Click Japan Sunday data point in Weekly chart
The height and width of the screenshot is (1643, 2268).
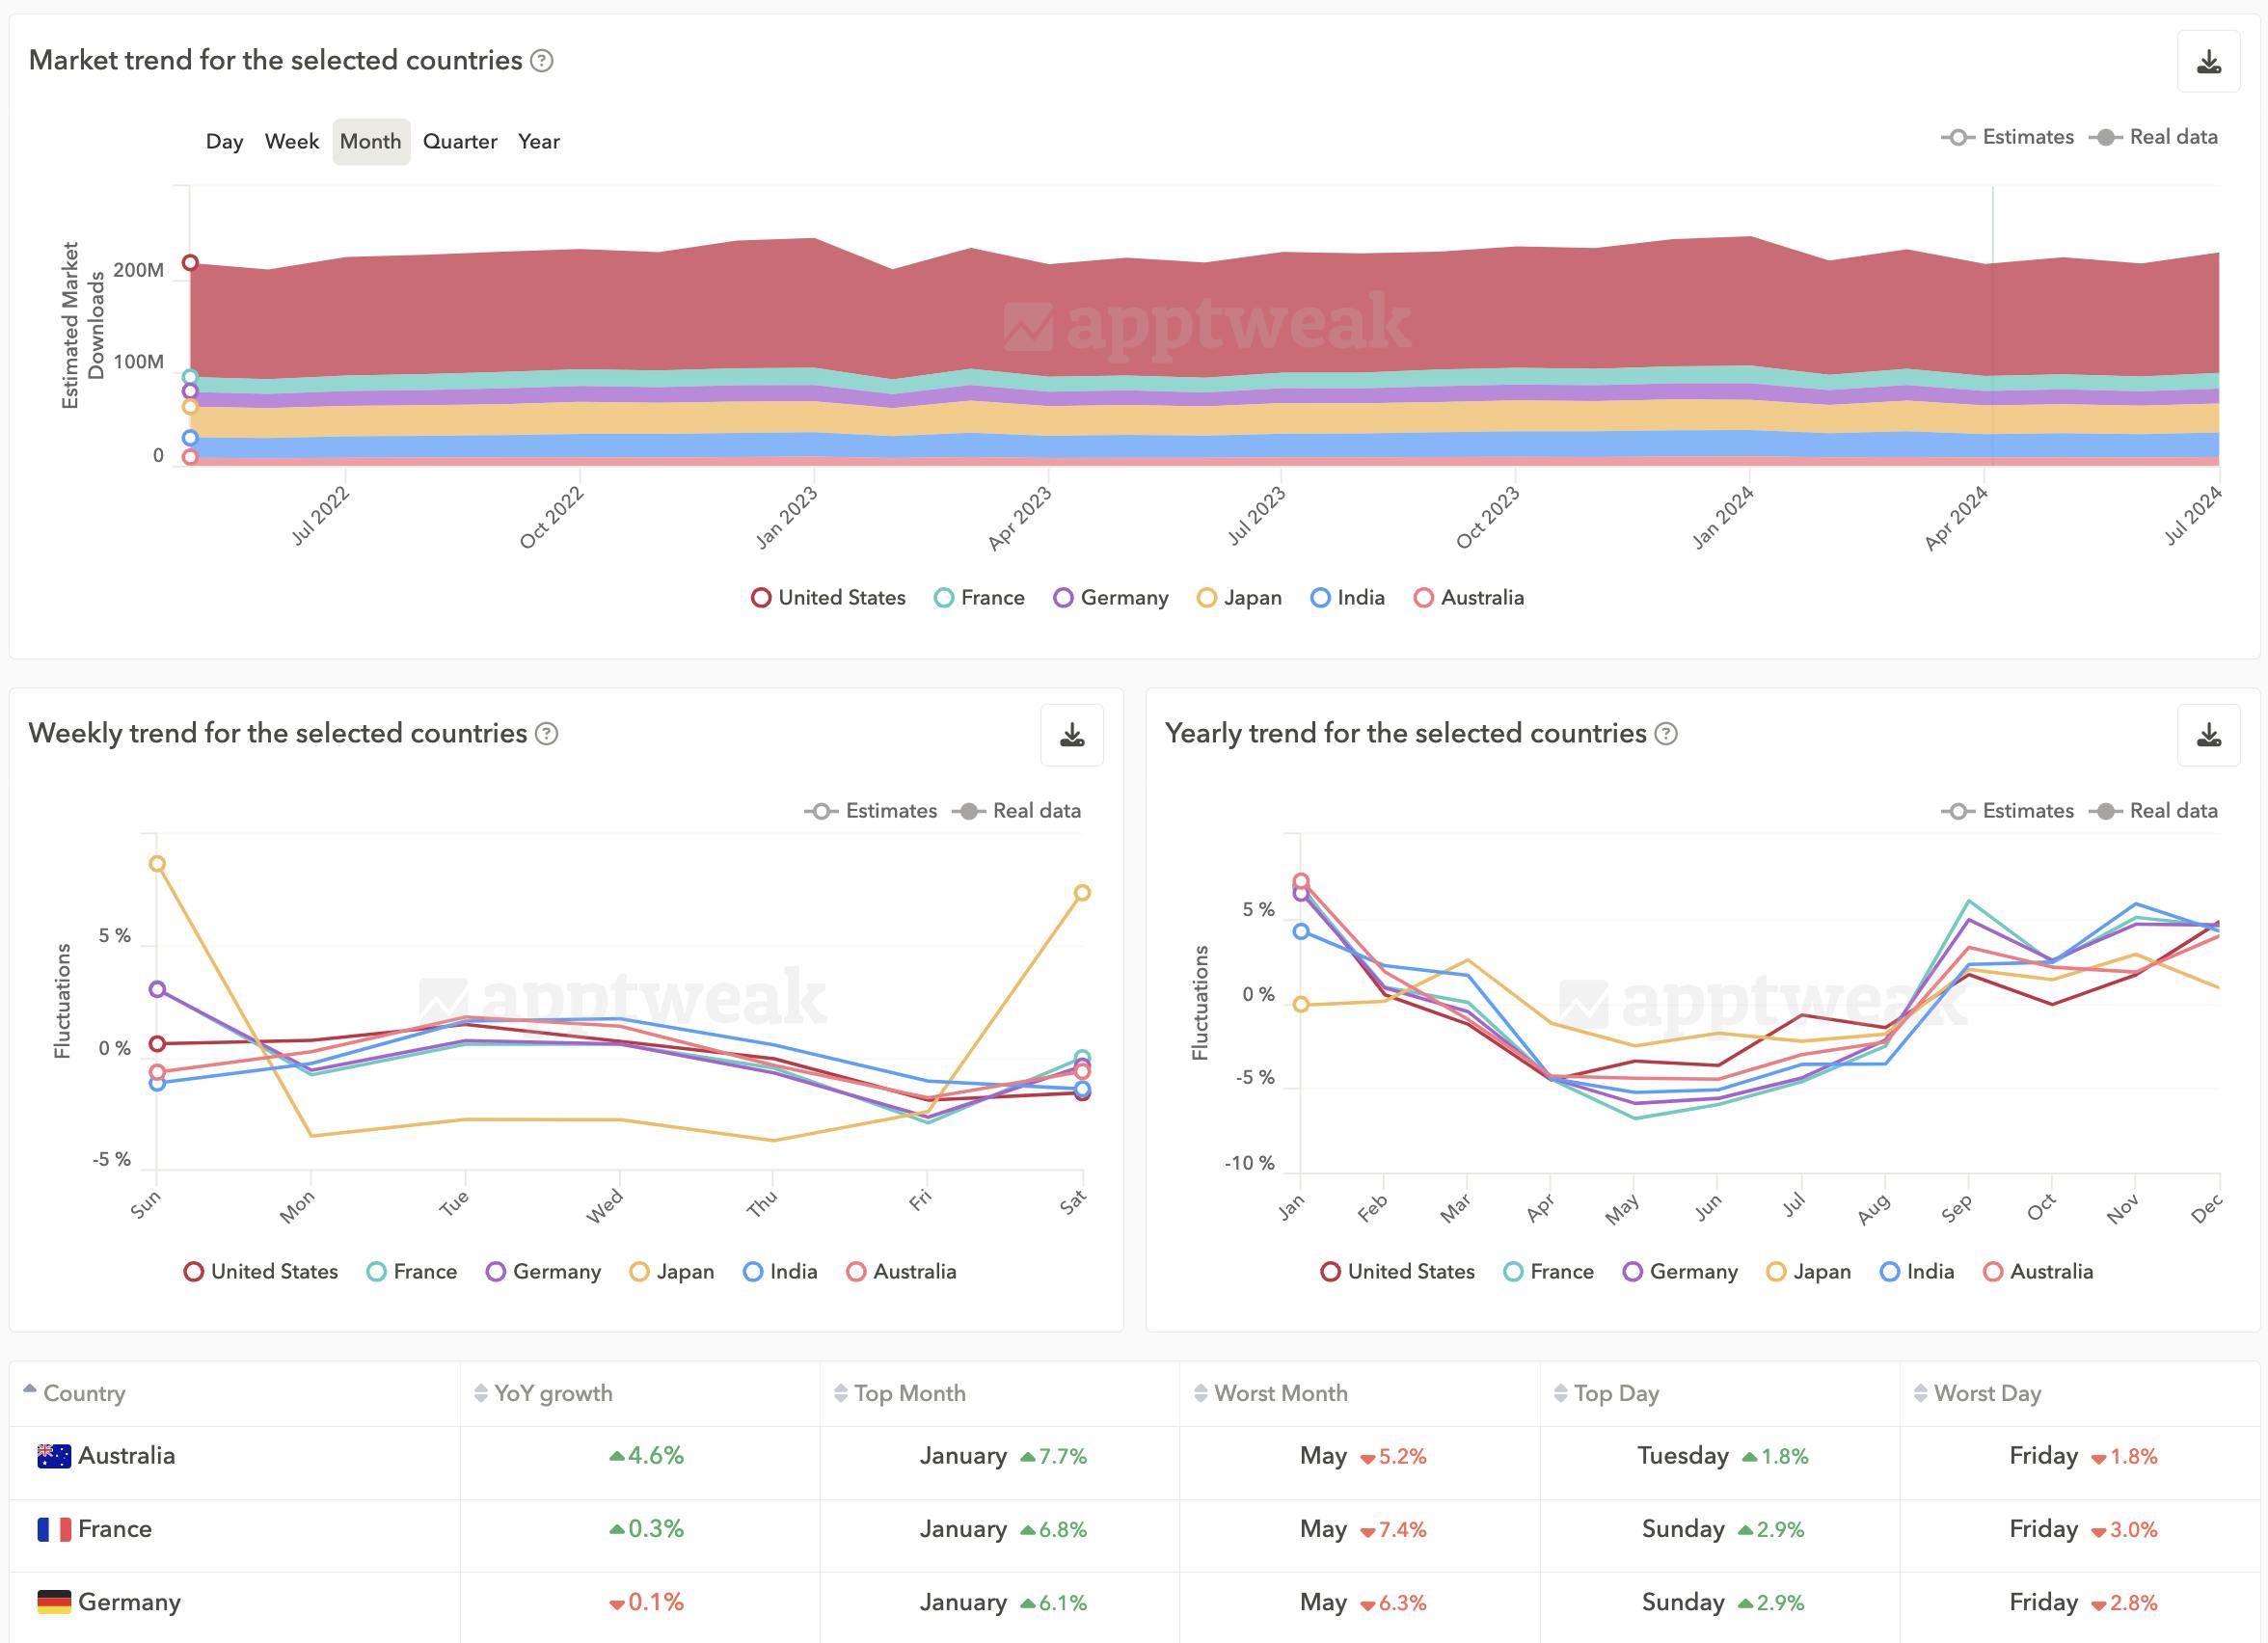(x=157, y=864)
